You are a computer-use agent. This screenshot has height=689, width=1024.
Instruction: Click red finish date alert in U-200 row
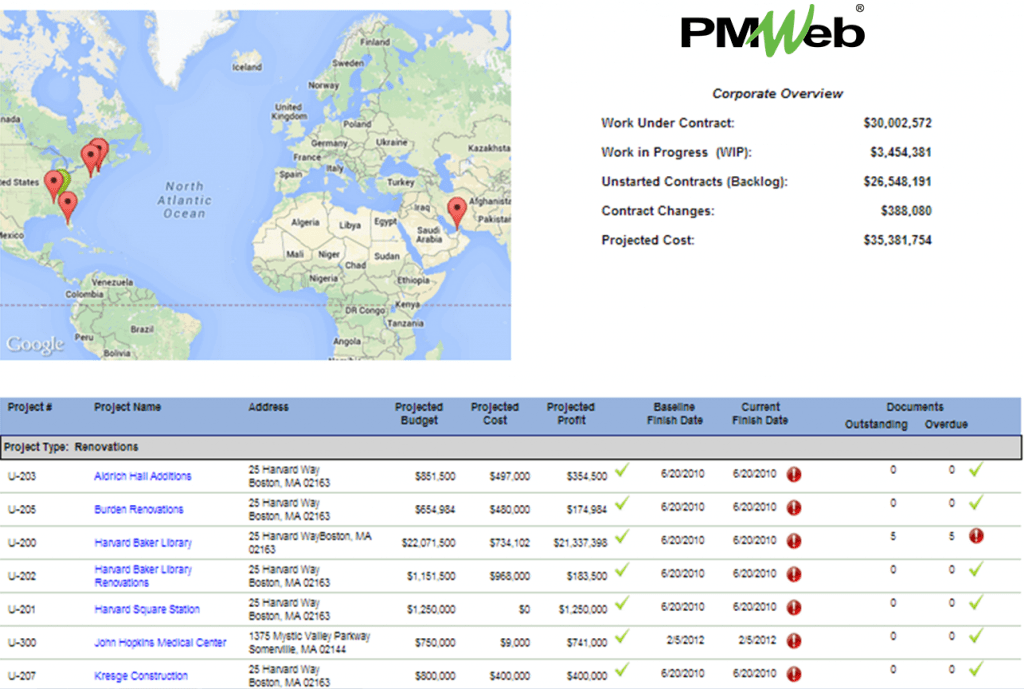(x=793, y=541)
